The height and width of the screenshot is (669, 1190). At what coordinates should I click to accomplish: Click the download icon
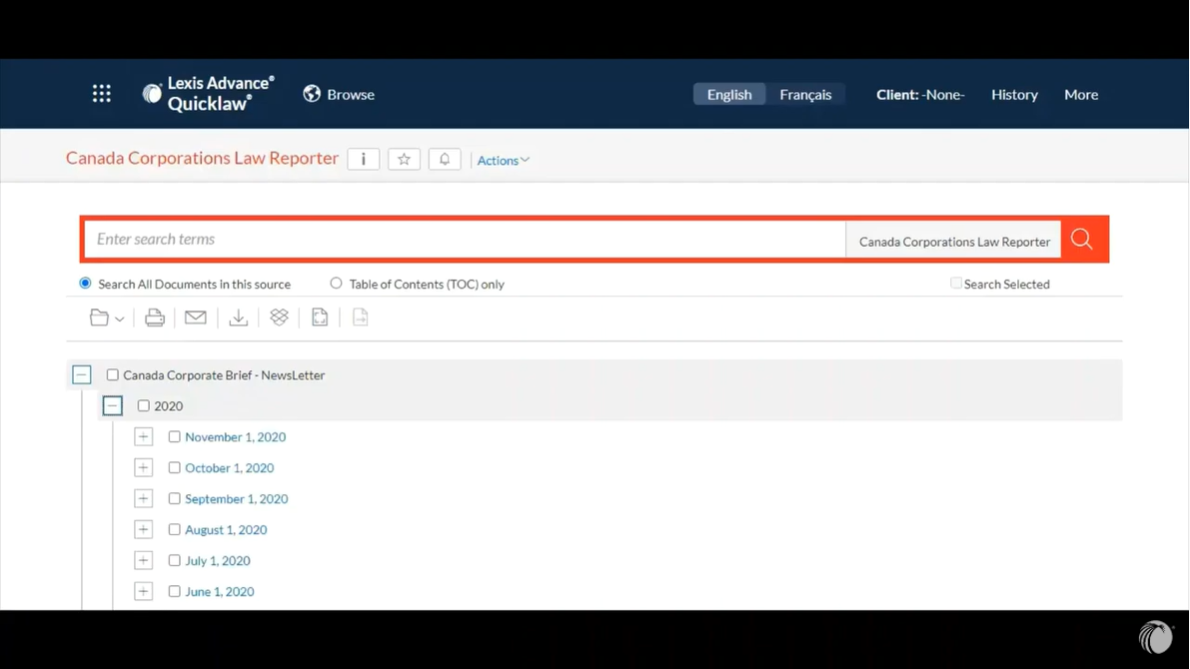pyautogui.click(x=238, y=317)
